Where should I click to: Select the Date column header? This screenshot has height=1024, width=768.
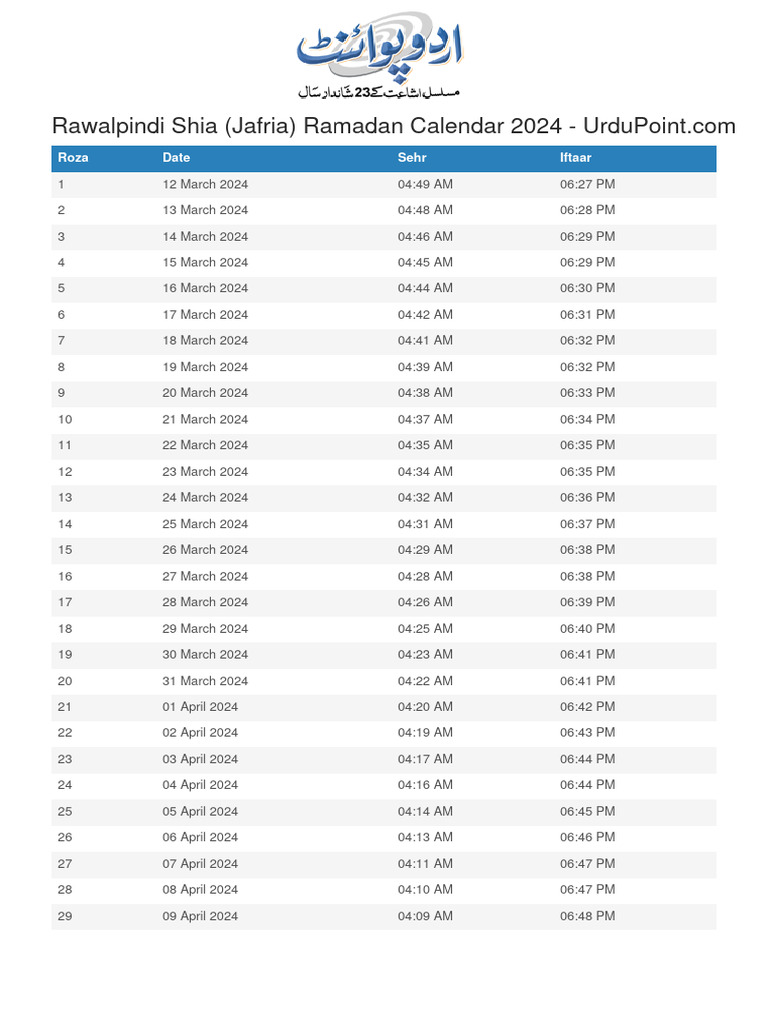176,157
